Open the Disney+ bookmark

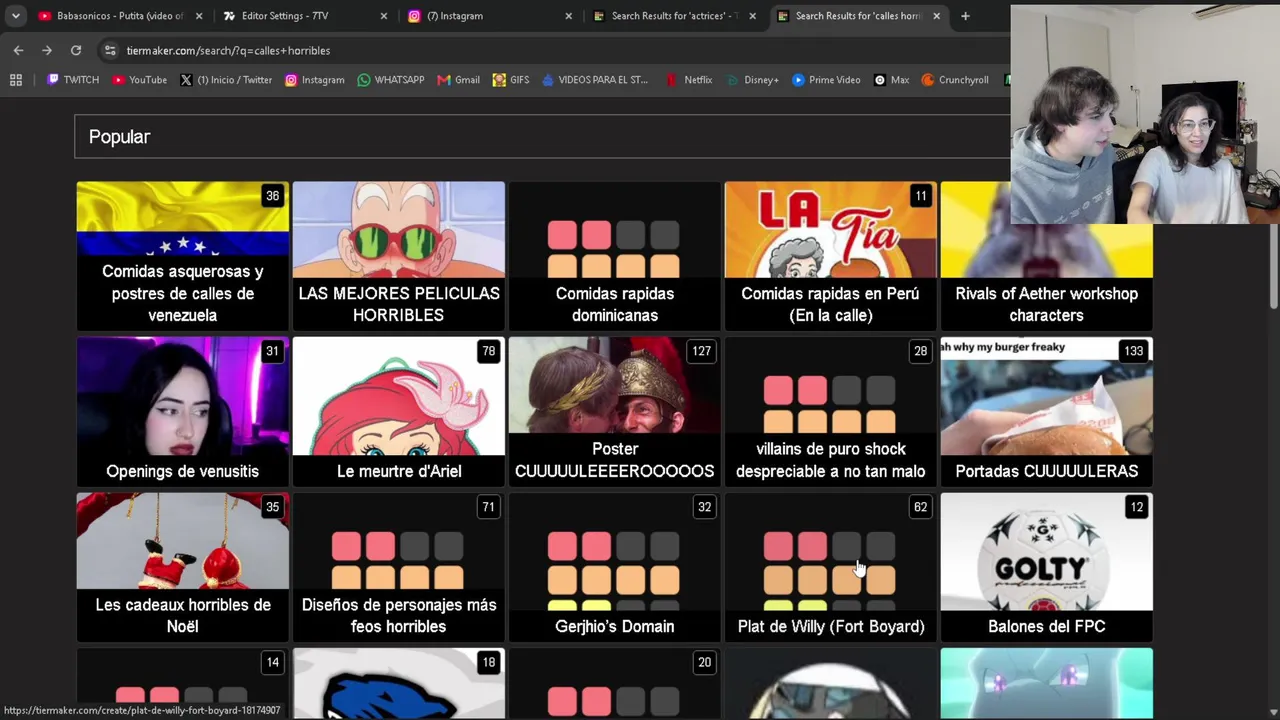pos(753,80)
